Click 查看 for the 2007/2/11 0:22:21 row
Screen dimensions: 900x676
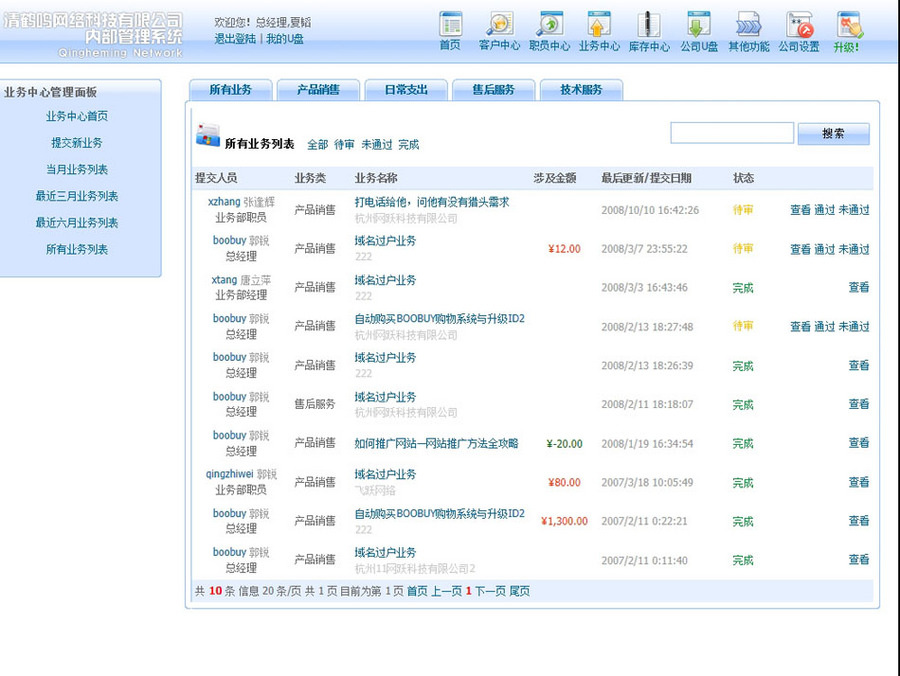[x=859, y=521]
